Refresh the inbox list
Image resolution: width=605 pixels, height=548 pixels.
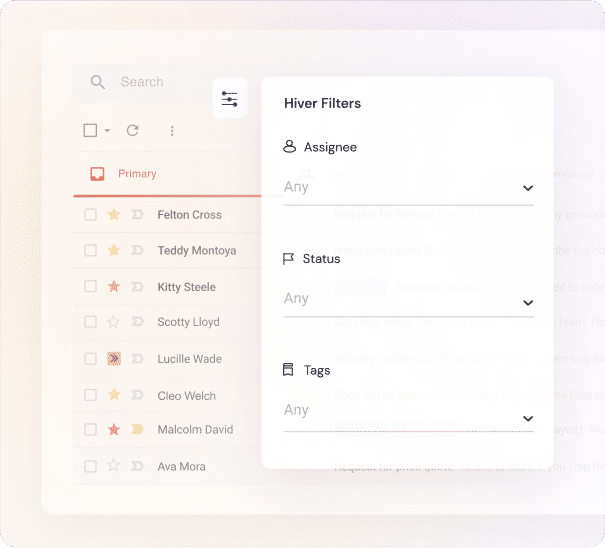[x=132, y=130]
